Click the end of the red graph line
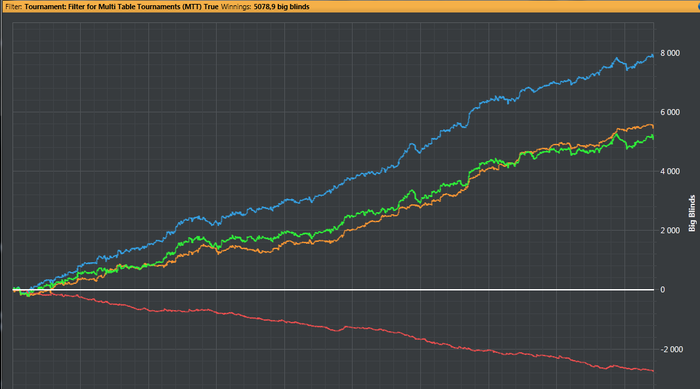Viewport: 700px width, 389px height. click(x=653, y=371)
